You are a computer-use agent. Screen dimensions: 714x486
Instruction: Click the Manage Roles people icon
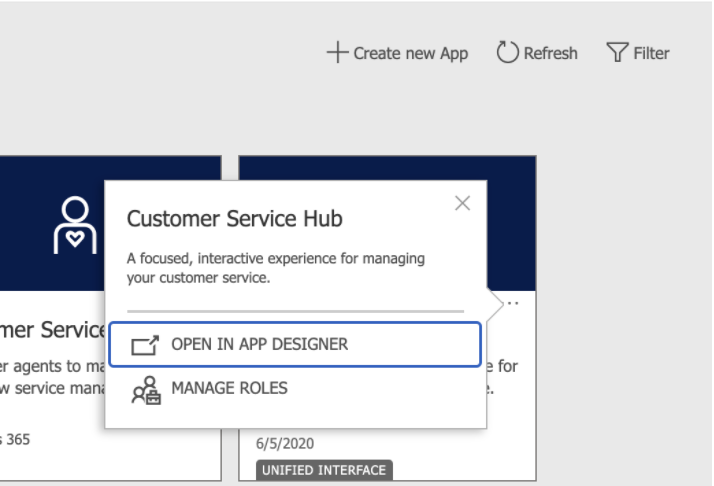click(146, 390)
